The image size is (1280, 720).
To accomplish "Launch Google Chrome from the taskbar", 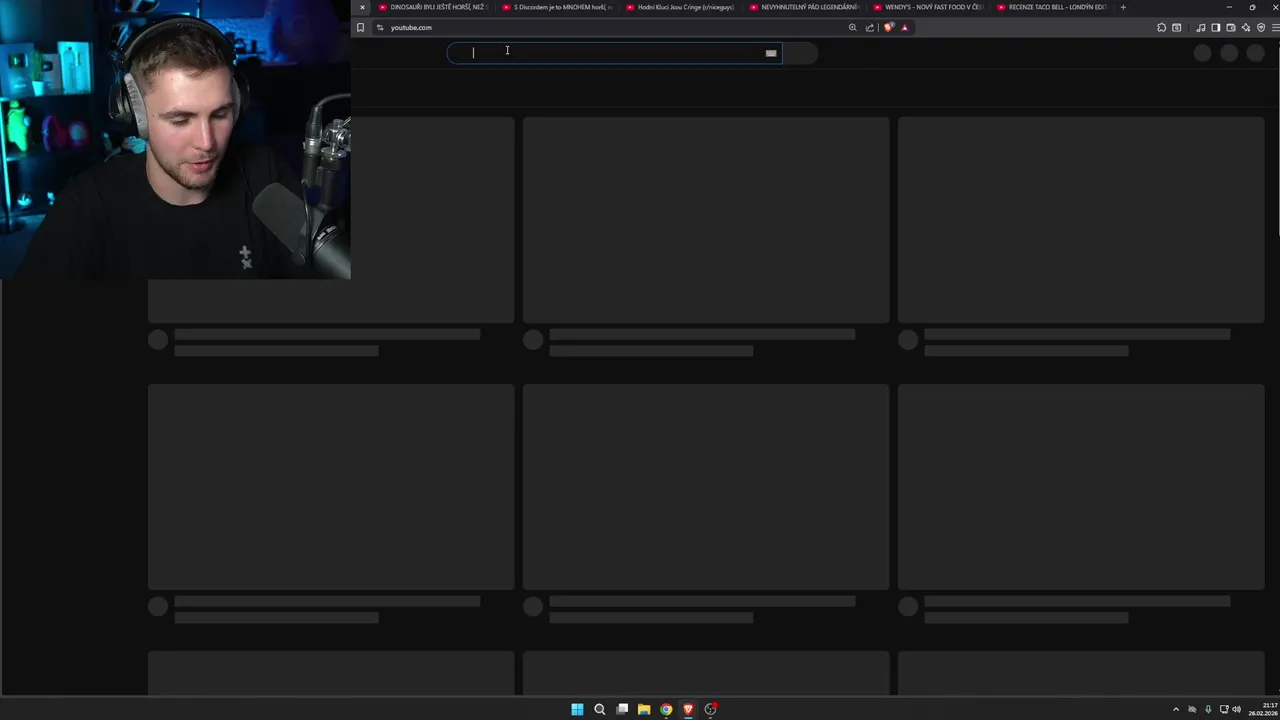I will [x=666, y=709].
